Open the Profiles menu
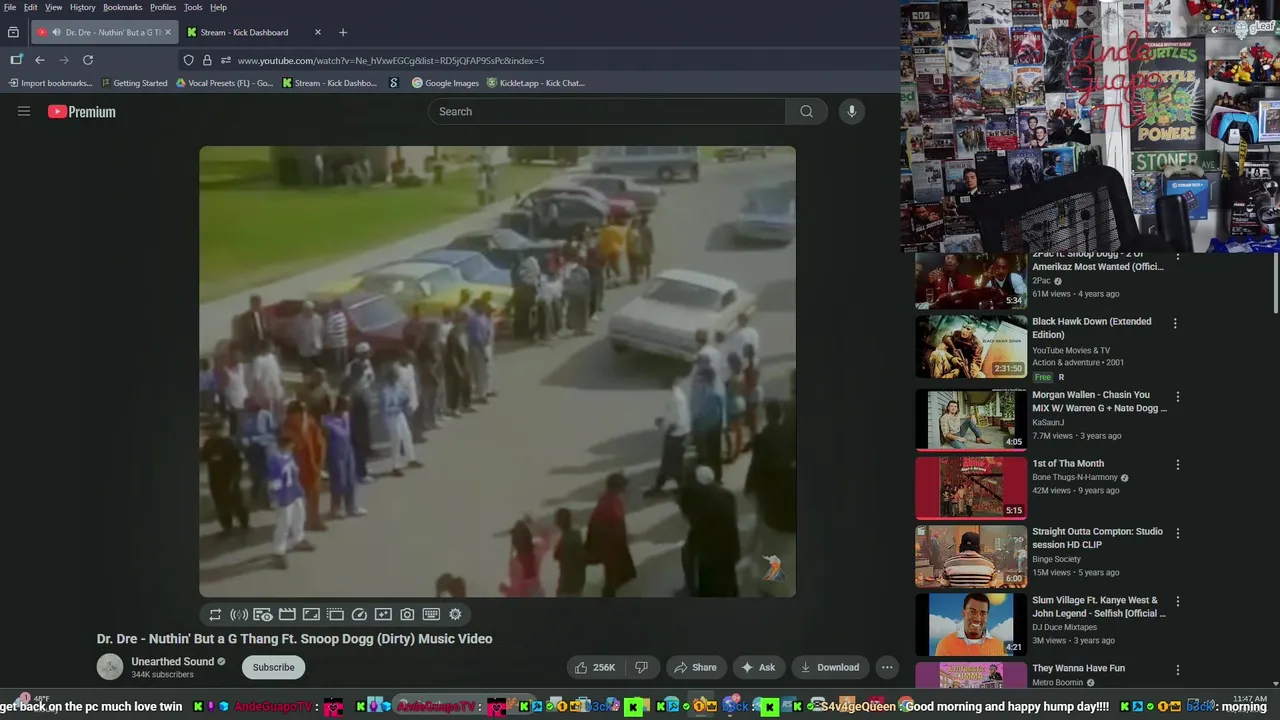1280x720 pixels. click(x=163, y=7)
